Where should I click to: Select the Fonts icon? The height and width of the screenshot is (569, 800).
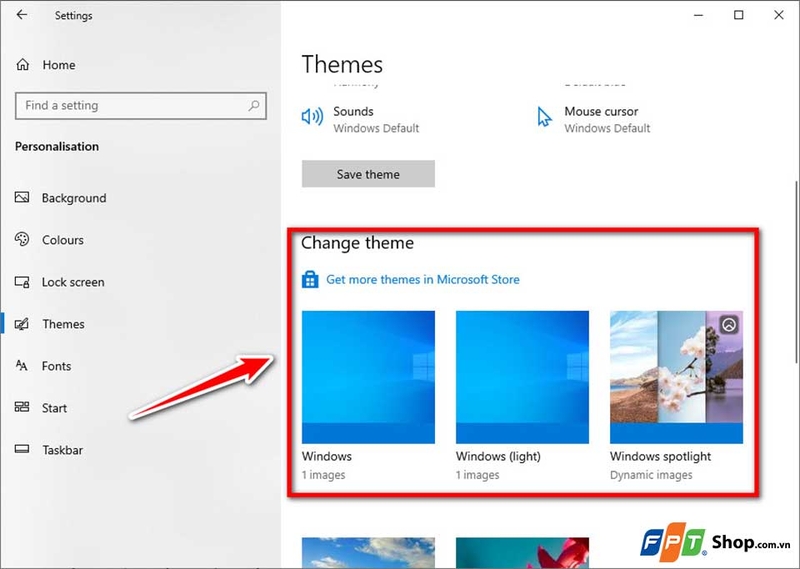[x=21, y=365]
